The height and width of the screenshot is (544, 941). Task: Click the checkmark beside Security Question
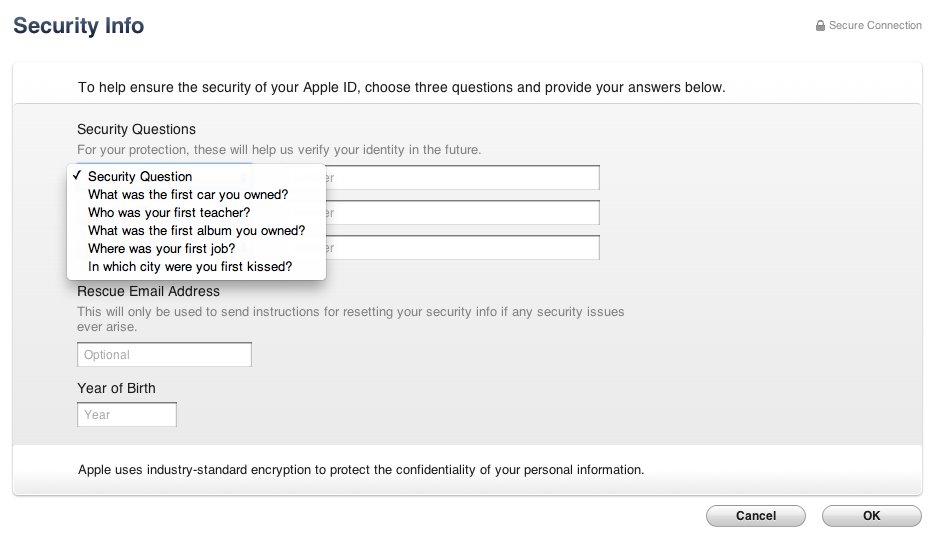(76, 175)
